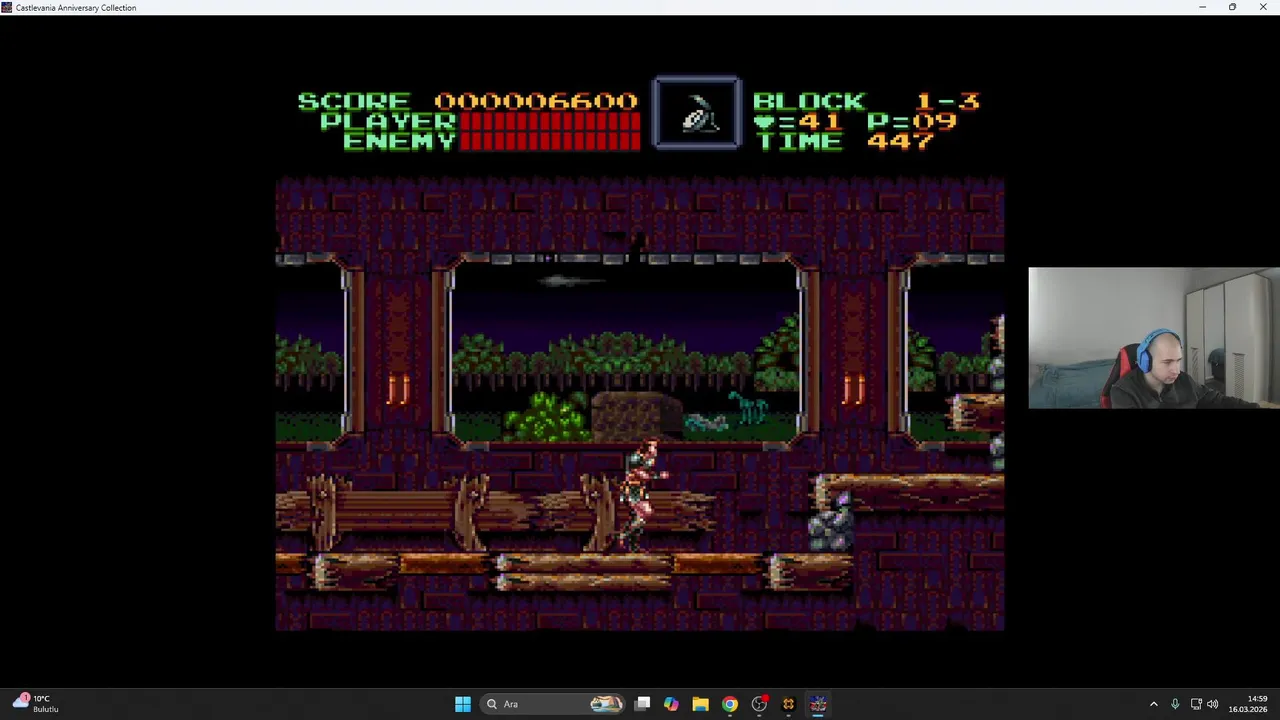Switch to OBS Studio in the taskbar
Viewport: 1280px width, 720px height.
(760, 704)
